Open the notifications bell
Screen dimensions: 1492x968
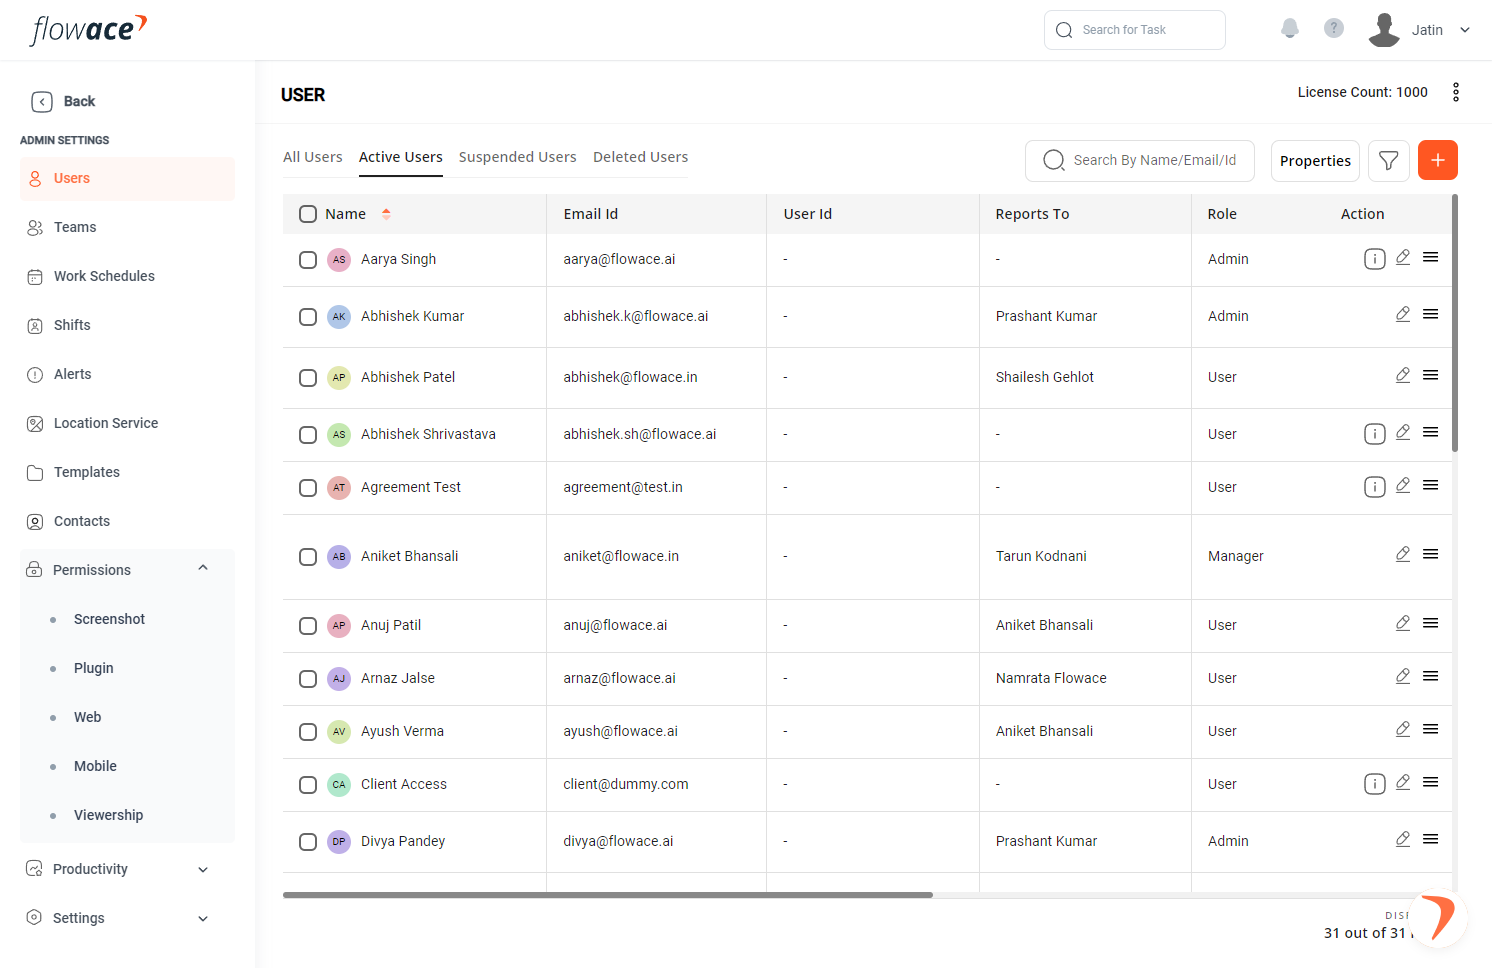tap(1290, 29)
